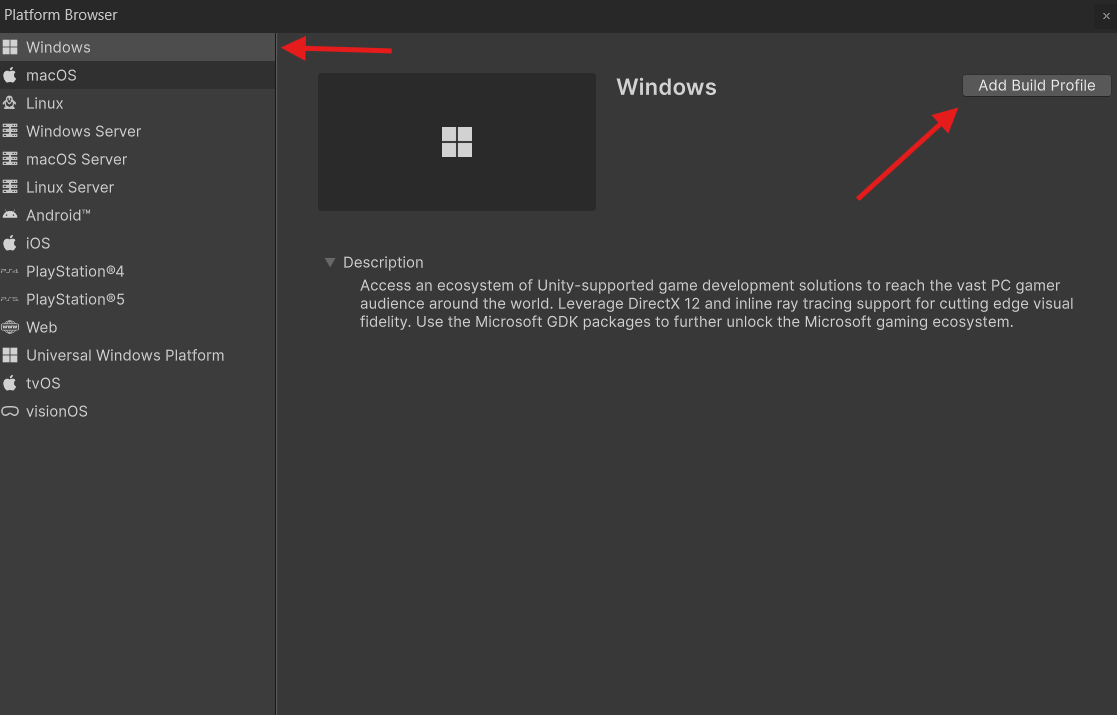Click the PlayStation 5 logo icon
The image size is (1117, 715).
tap(10, 299)
